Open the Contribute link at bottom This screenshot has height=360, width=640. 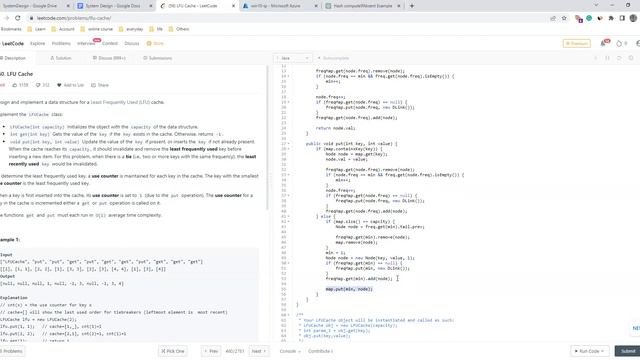[320, 351]
